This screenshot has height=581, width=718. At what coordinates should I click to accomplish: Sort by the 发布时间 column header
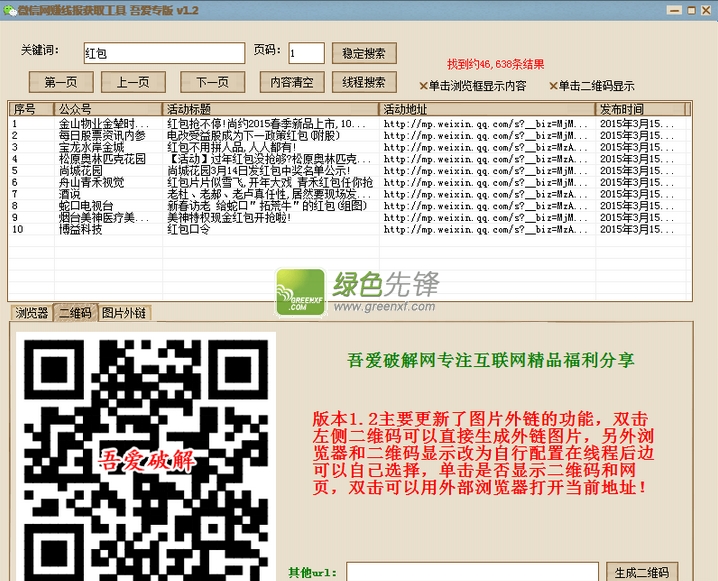click(x=641, y=109)
